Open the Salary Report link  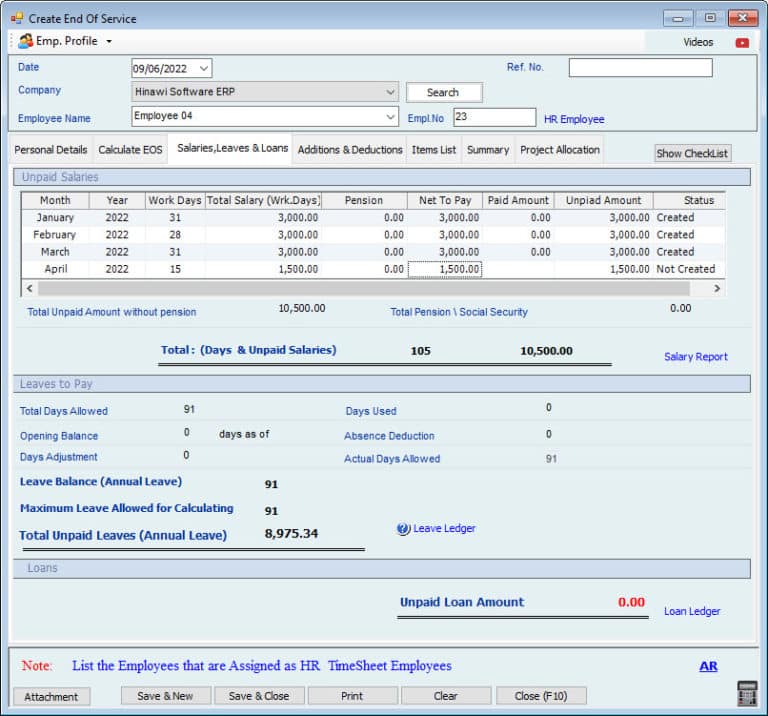[696, 357]
